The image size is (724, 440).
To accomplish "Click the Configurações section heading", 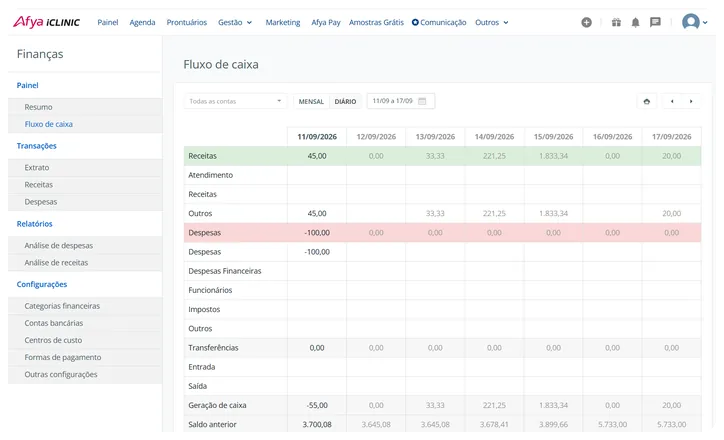I will 42,284.
